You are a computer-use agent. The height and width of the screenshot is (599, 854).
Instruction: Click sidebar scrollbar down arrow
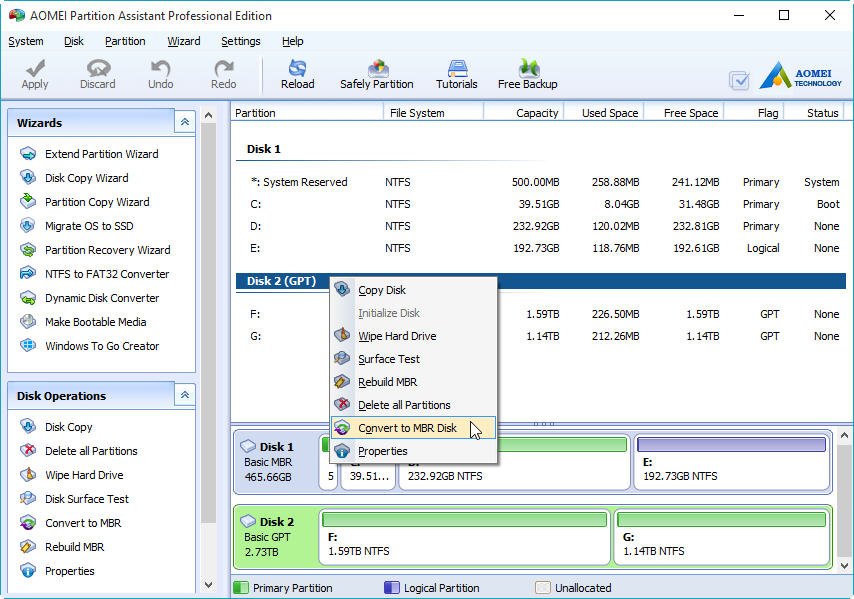click(208, 585)
